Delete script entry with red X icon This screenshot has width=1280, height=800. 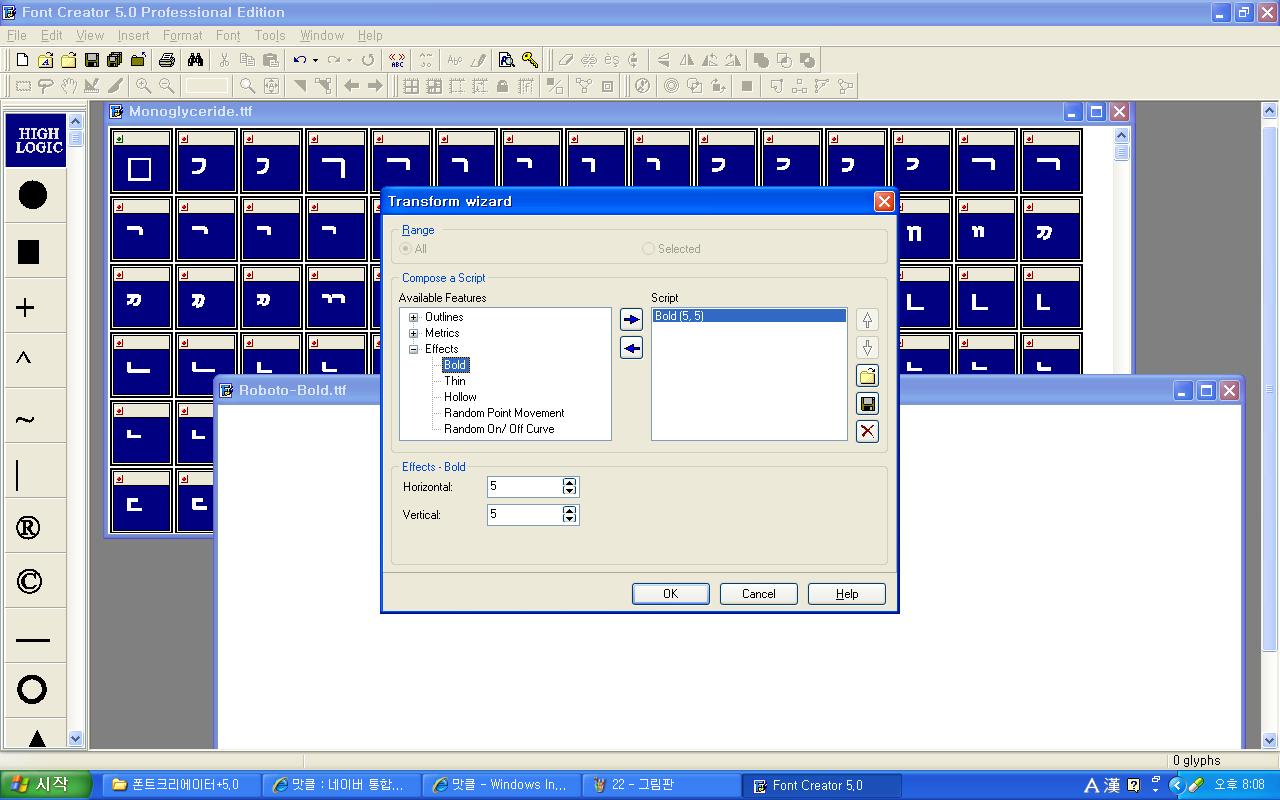click(x=867, y=431)
